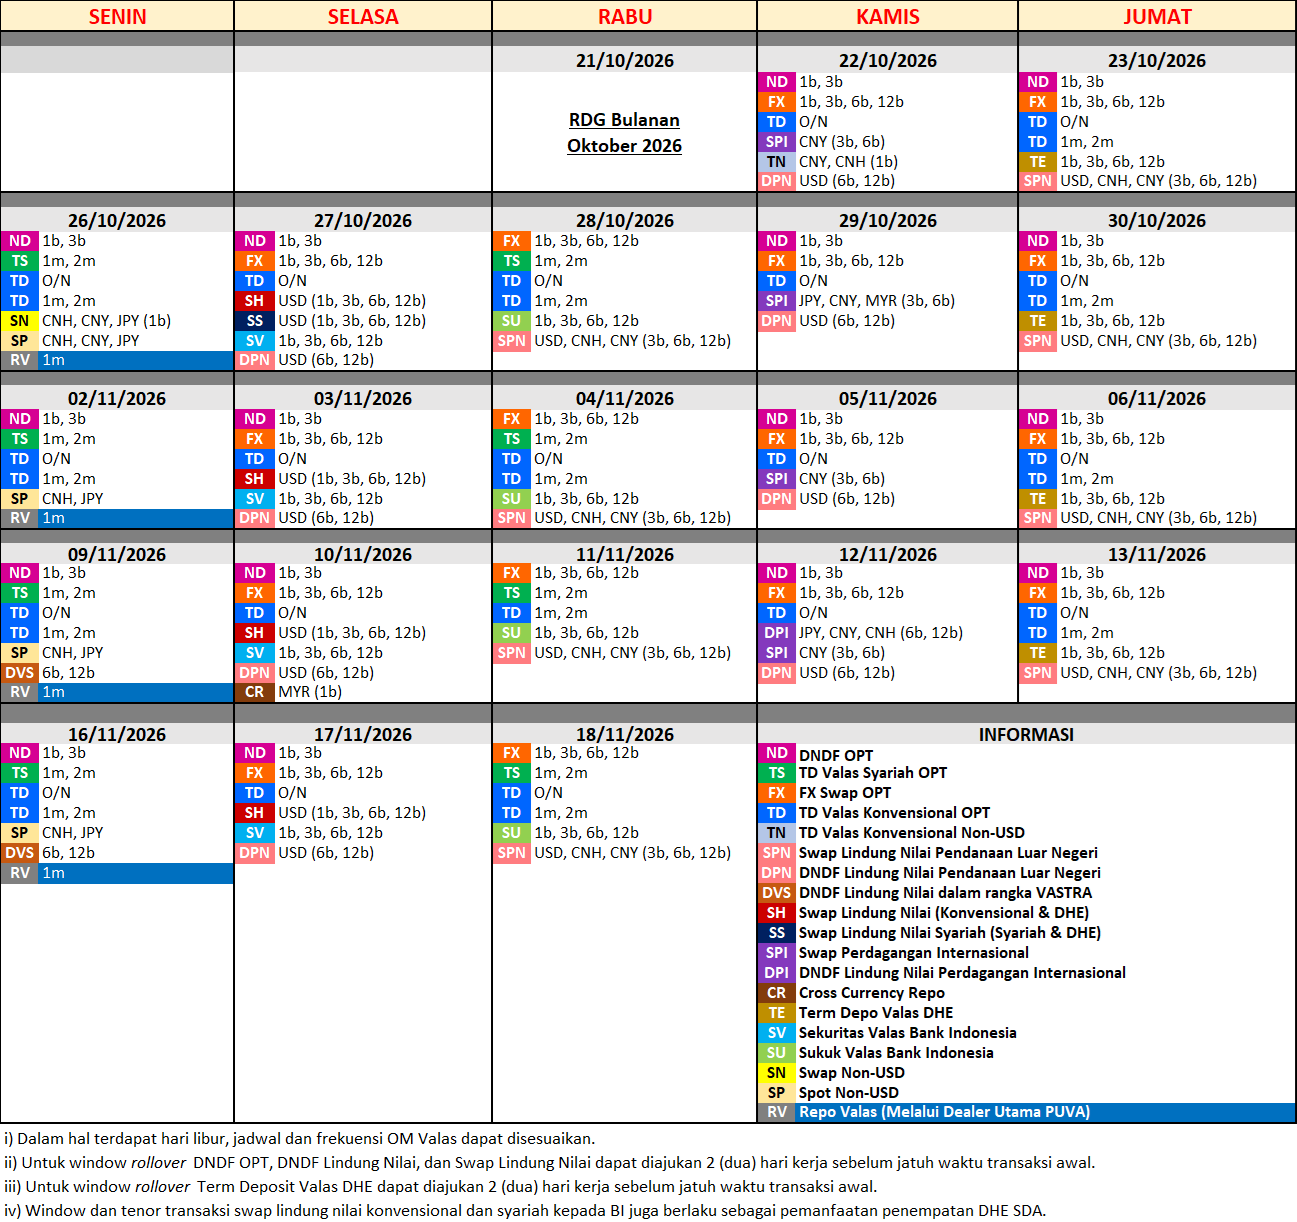
Task: Select the brown CR badge beside Cross Currency Repo
Action: pos(777,993)
